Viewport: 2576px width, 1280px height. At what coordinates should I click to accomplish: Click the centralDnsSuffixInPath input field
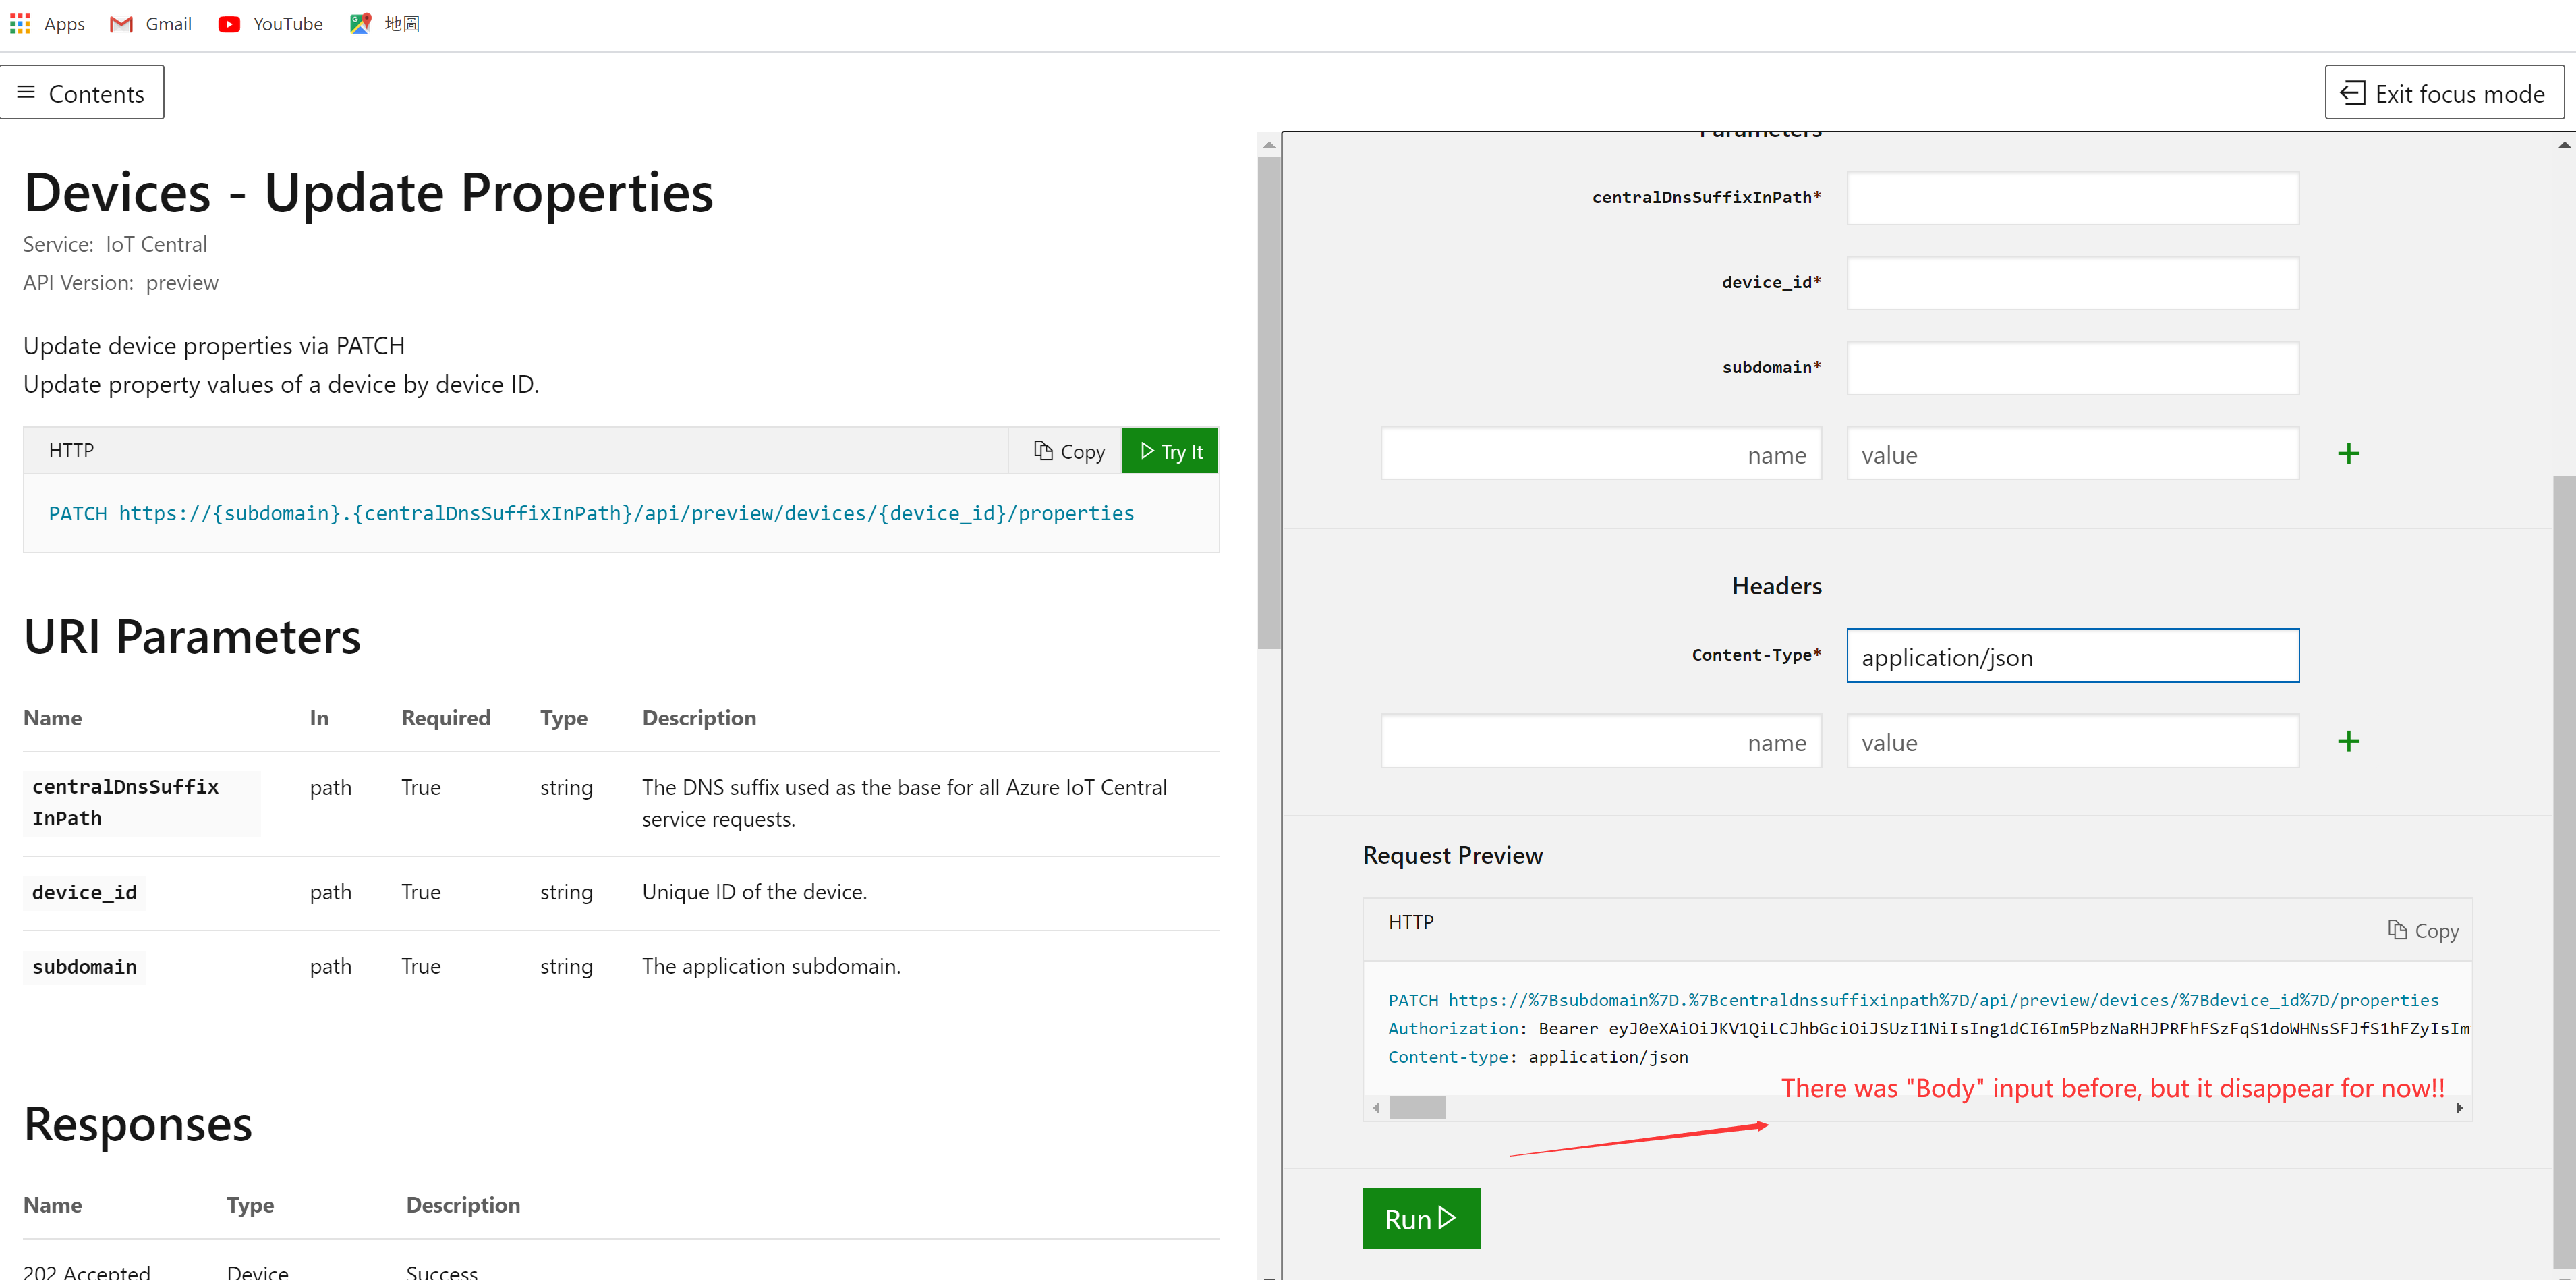2072,198
